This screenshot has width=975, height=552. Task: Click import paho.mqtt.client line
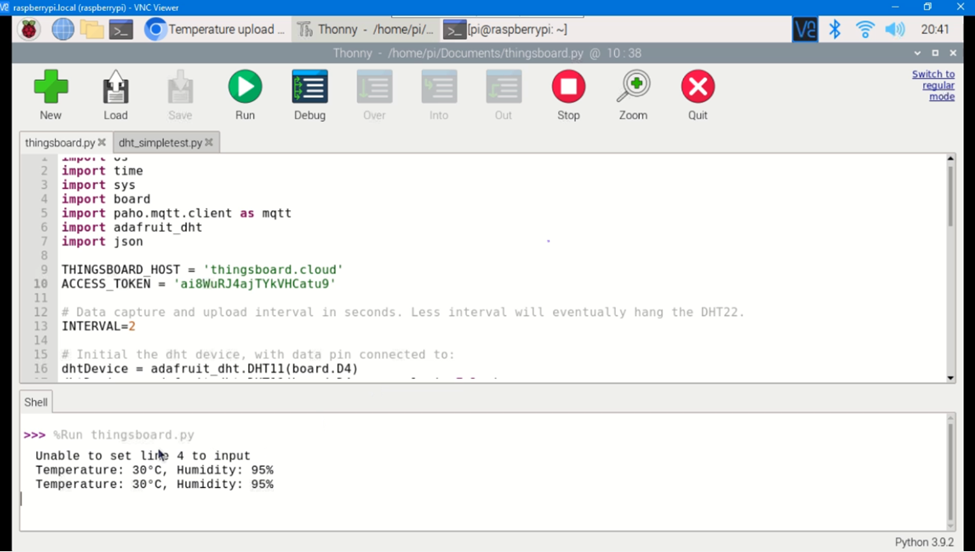[177, 213]
